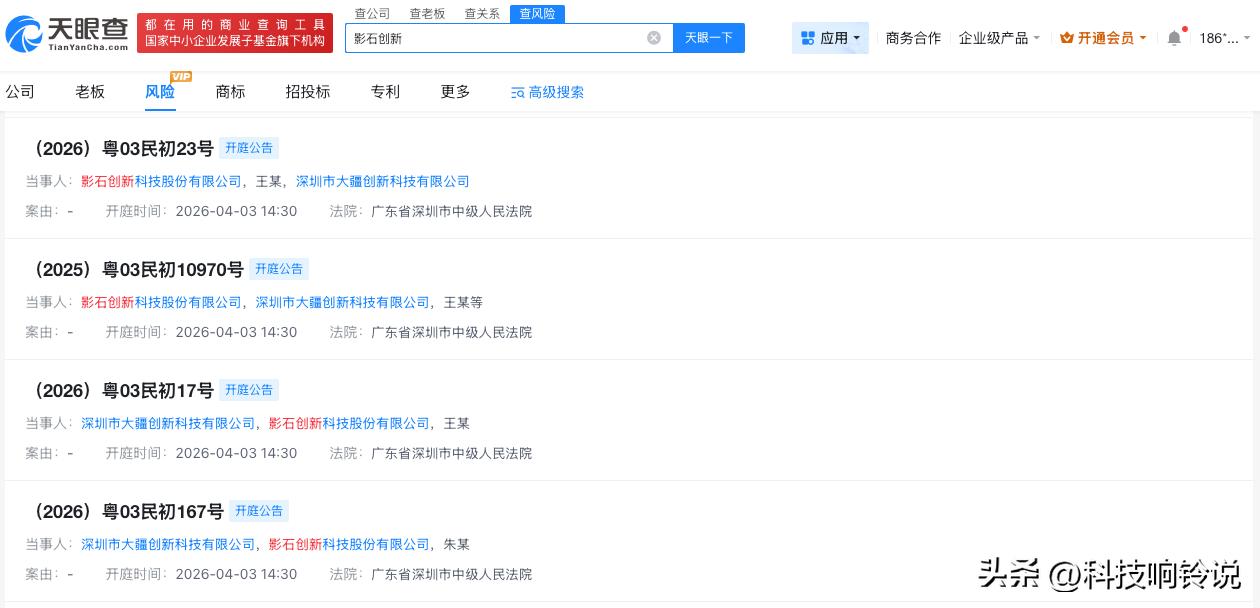Open the 应用 apps grid icon
The width and height of the screenshot is (1260, 608).
[810, 37]
